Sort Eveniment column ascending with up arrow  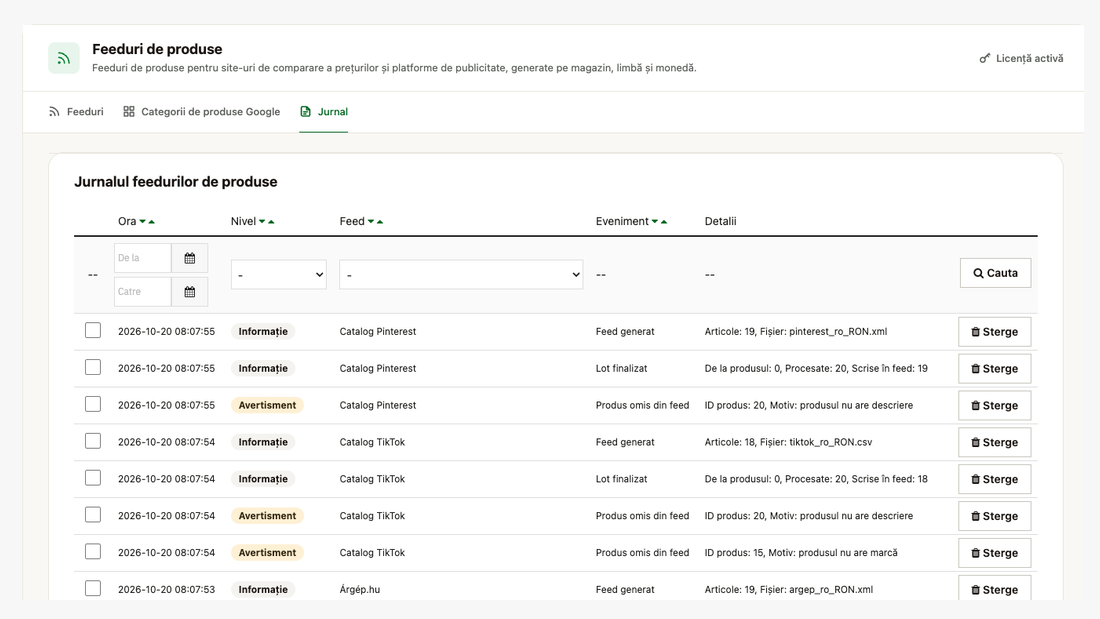pyautogui.click(x=664, y=222)
